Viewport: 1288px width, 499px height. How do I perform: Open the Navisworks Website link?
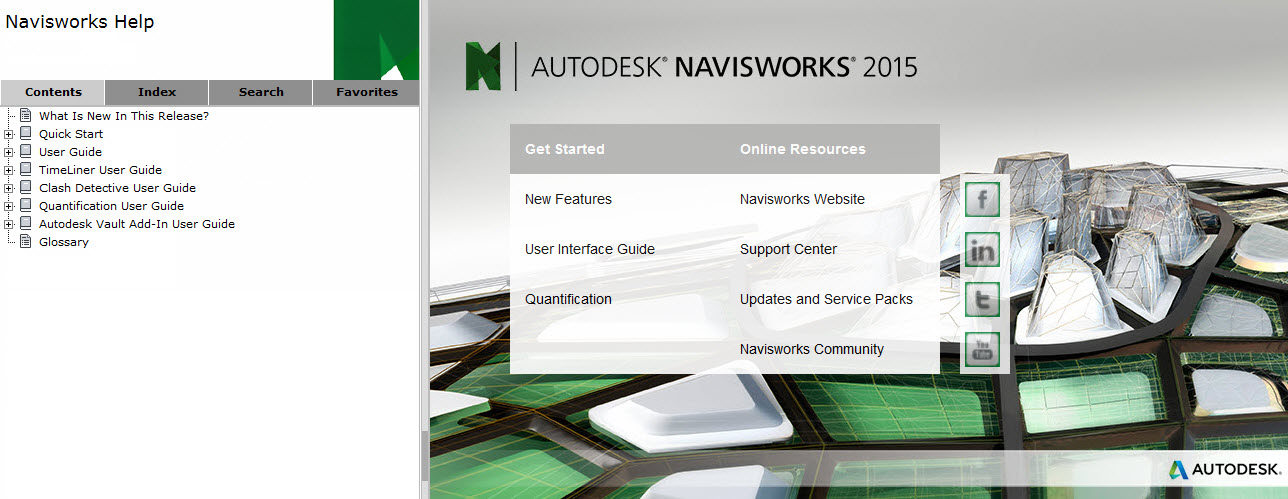pyautogui.click(x=802, y=199)
